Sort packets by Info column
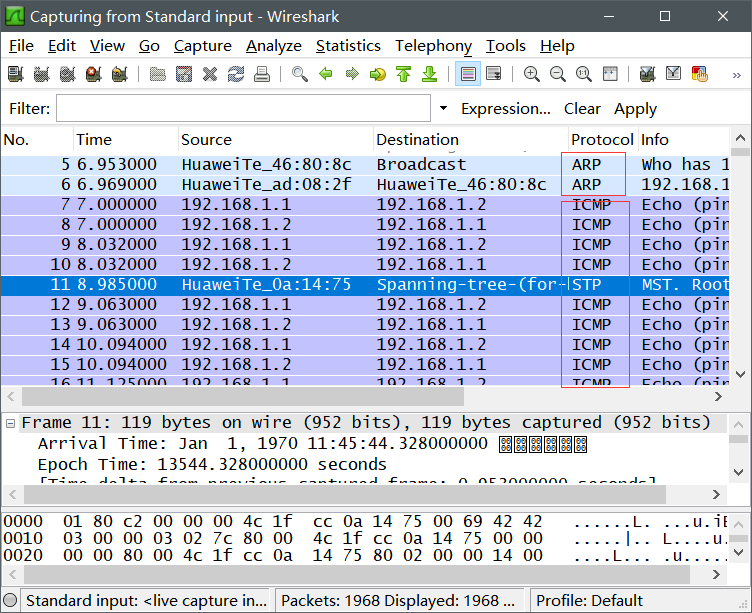This screenshot has height=613, width=752. (683, 140)
